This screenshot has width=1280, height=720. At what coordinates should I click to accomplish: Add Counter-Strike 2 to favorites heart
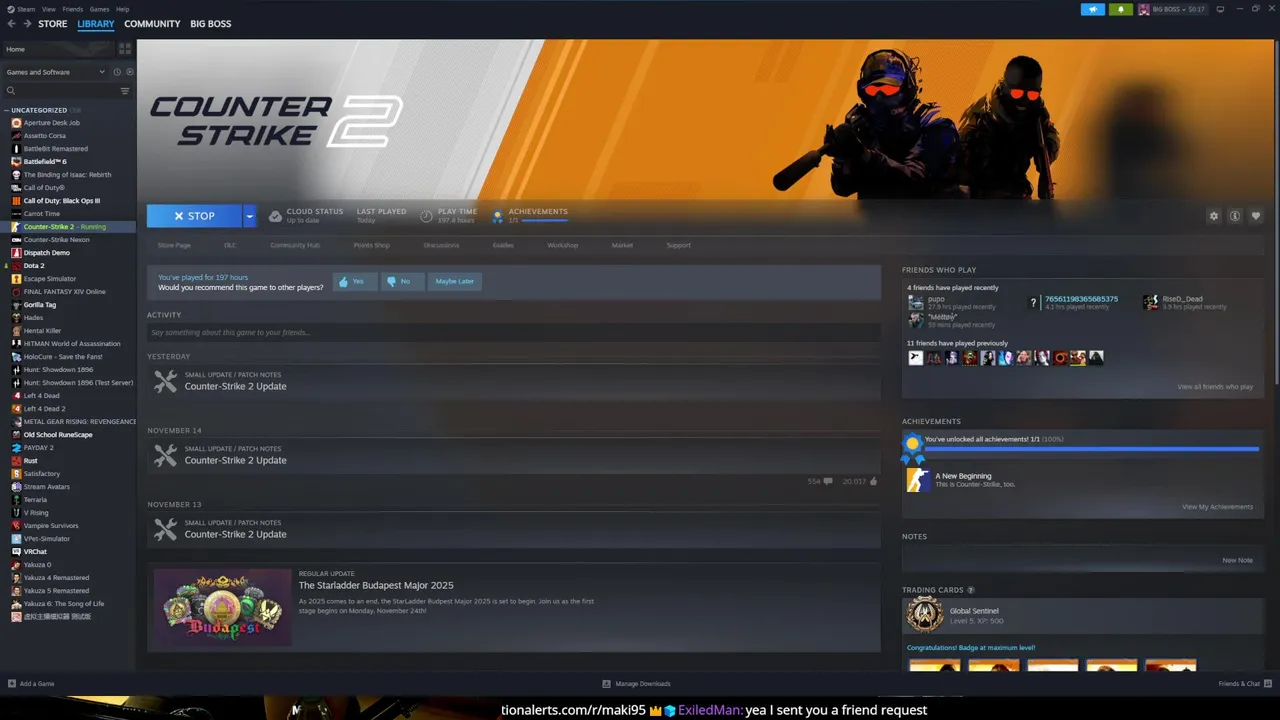point(1256,216)
